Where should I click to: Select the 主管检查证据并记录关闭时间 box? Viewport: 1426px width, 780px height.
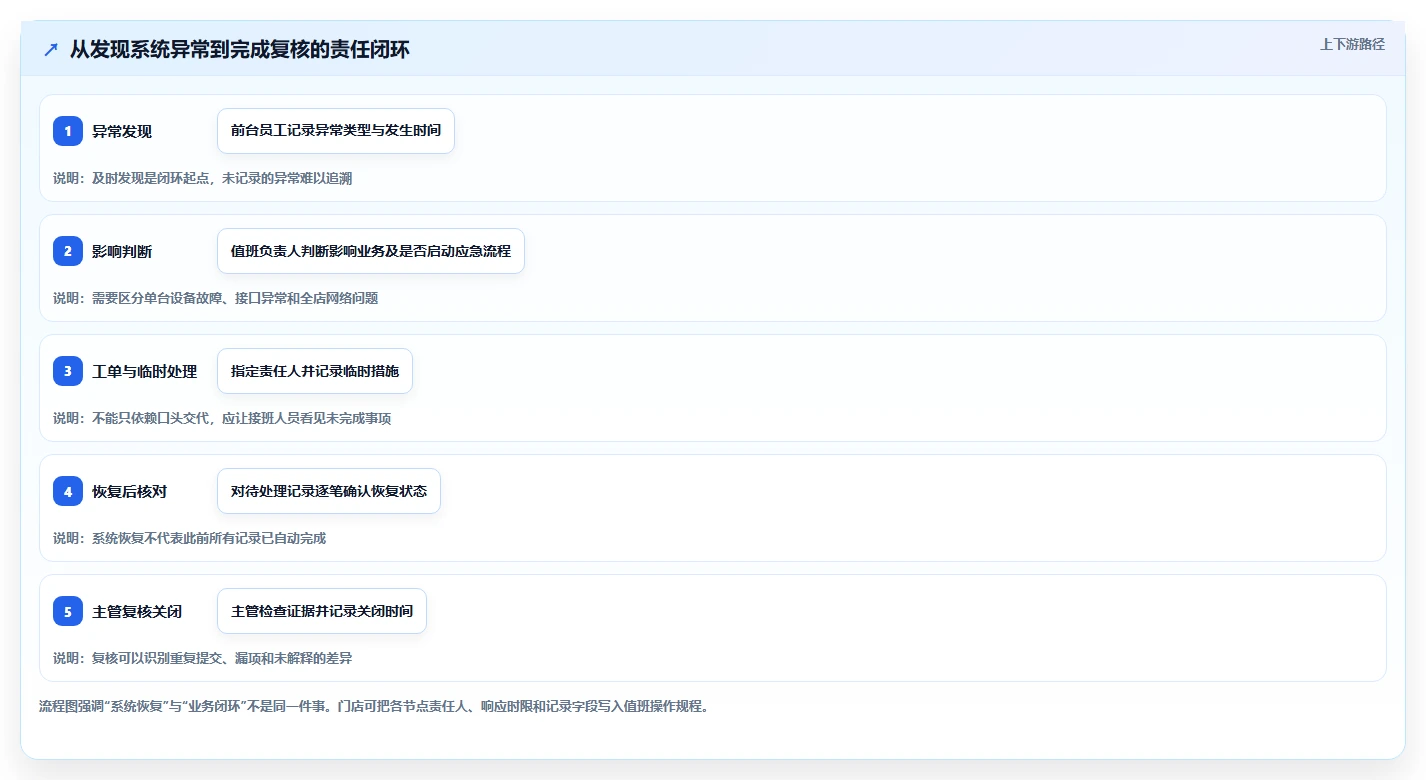[x=322, y=611]
